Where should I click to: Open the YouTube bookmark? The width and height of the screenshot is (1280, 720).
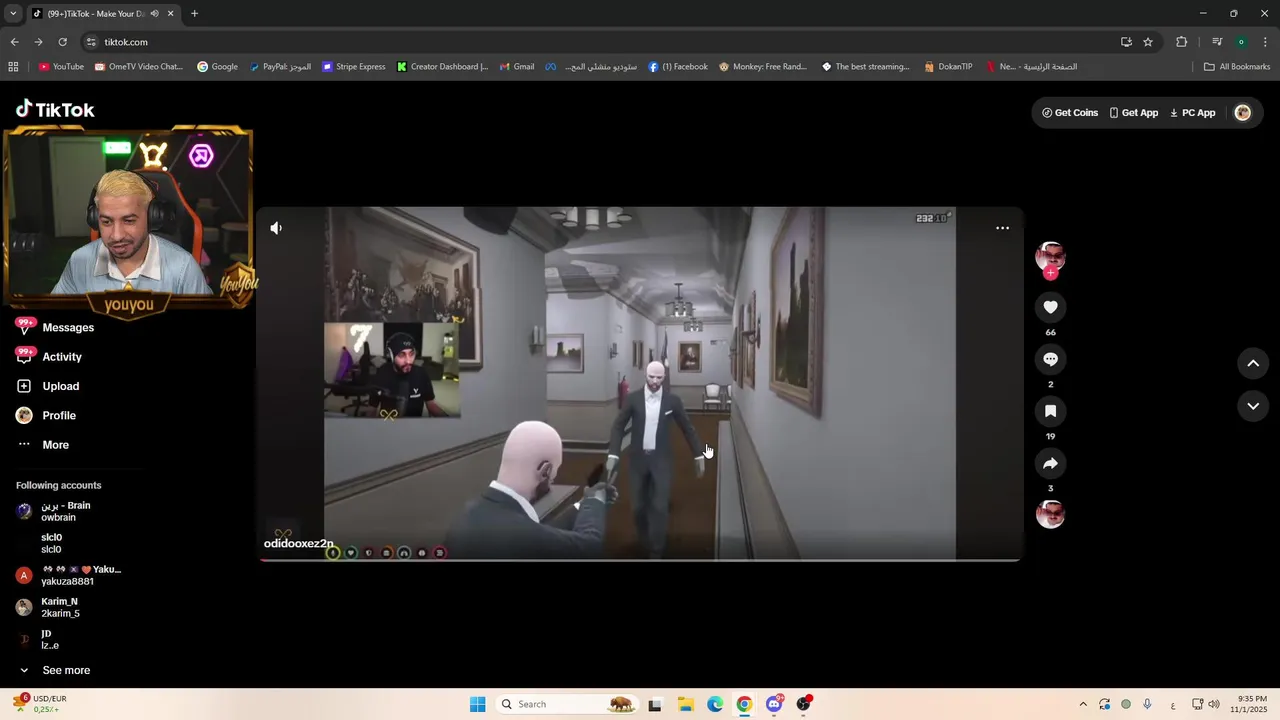(x=61, y=67)
